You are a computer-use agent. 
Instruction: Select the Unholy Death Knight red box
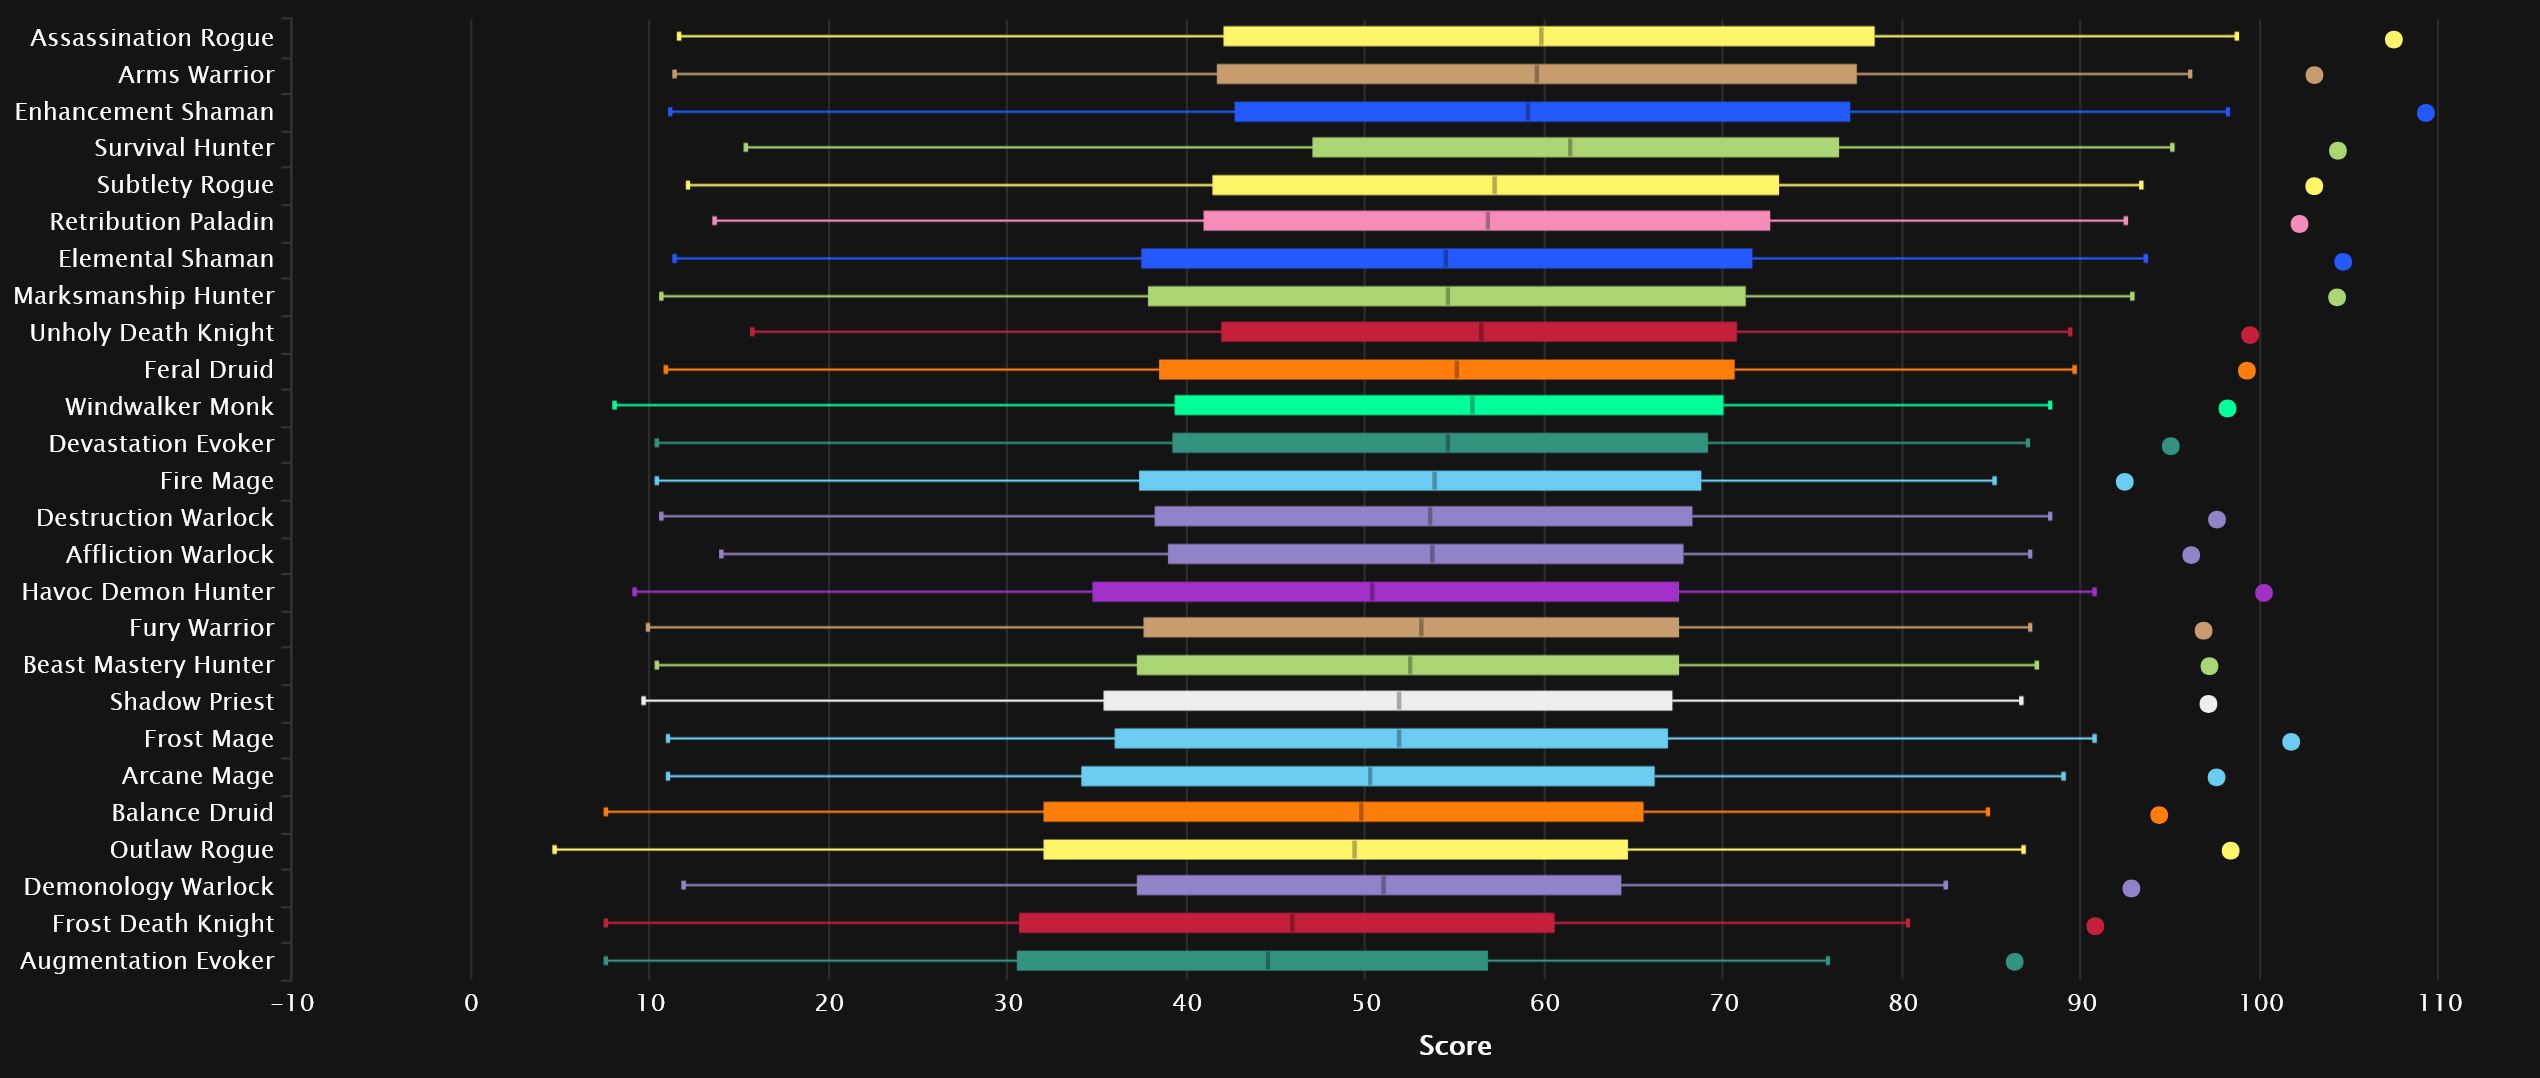click(1478, 332)
